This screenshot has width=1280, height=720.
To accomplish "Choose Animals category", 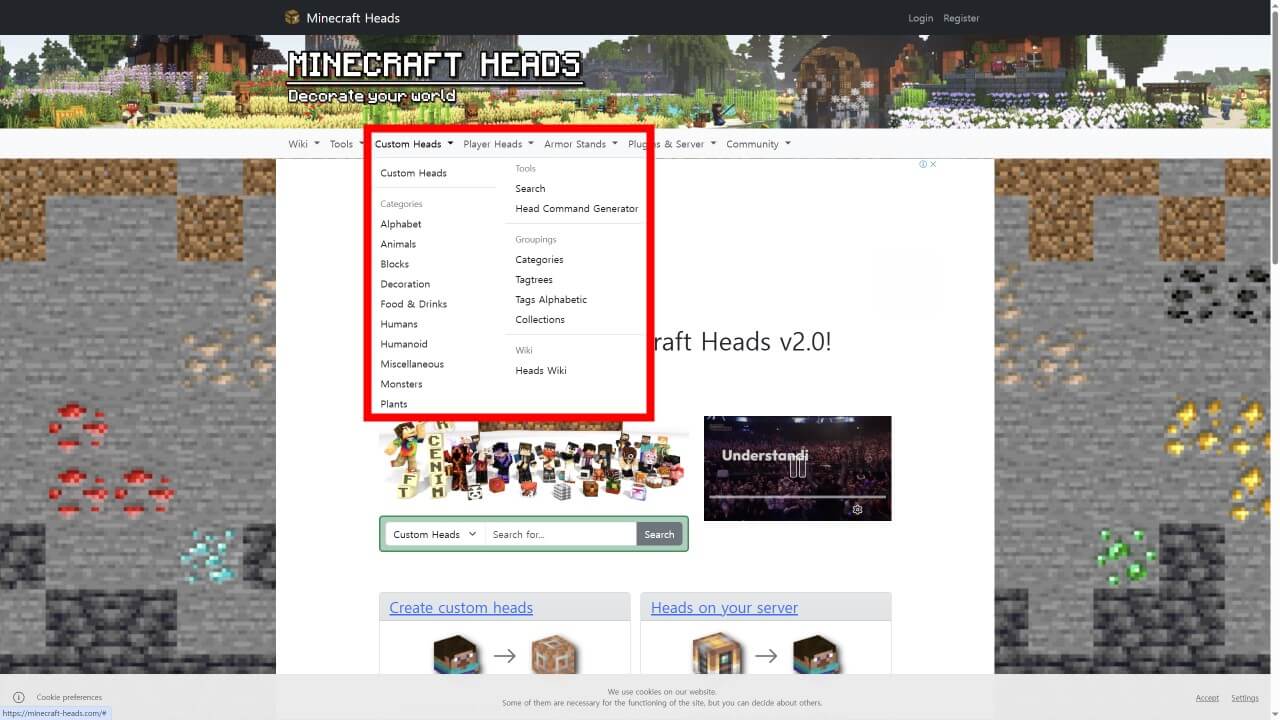I will point(398,244).
